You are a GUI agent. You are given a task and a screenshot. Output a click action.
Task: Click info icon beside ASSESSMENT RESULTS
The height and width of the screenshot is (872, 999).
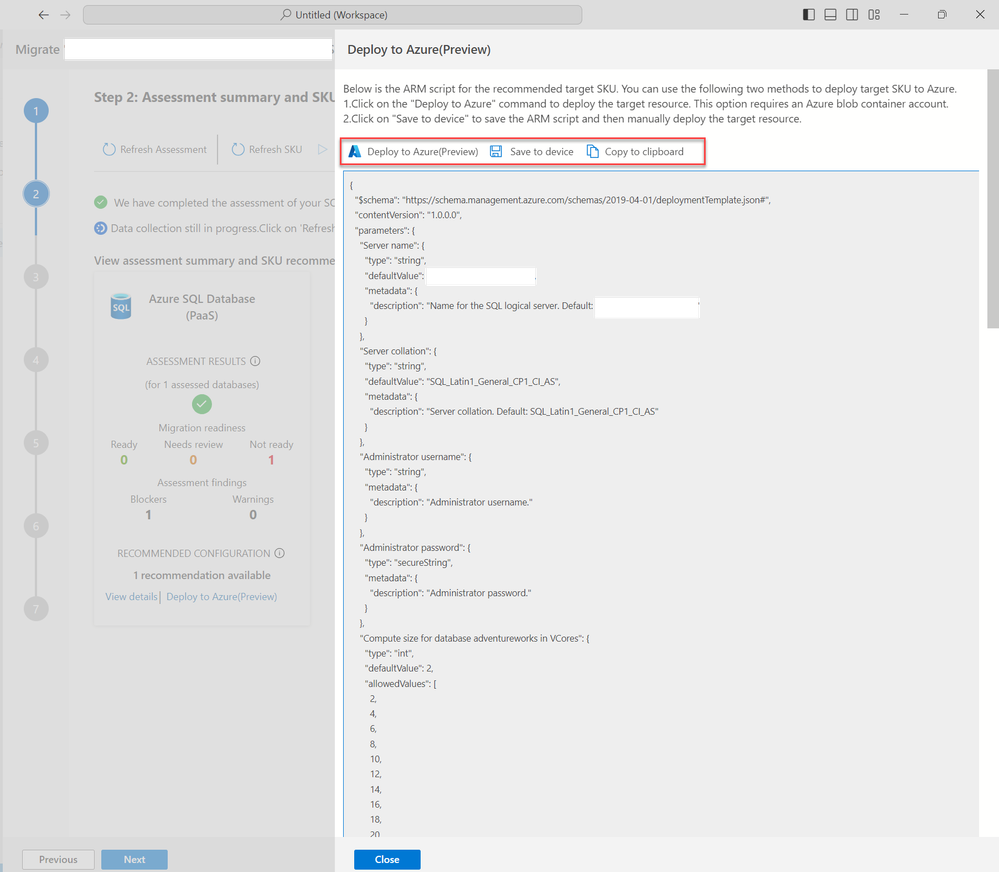pos(255,361)
